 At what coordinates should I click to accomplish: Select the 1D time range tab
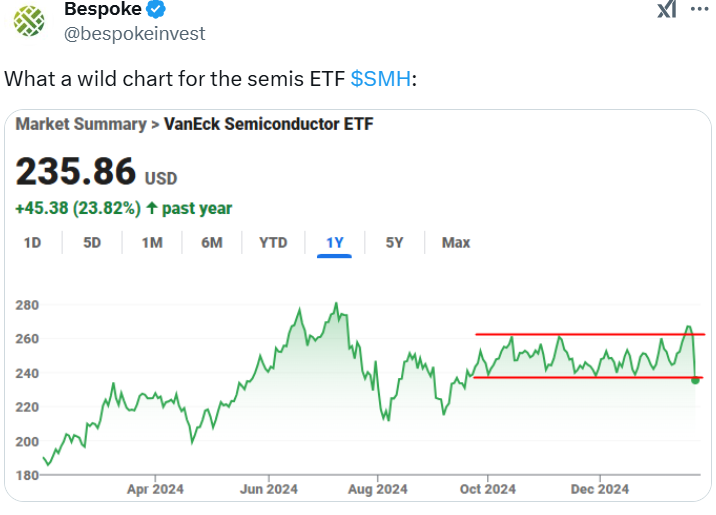coord(32,242)
